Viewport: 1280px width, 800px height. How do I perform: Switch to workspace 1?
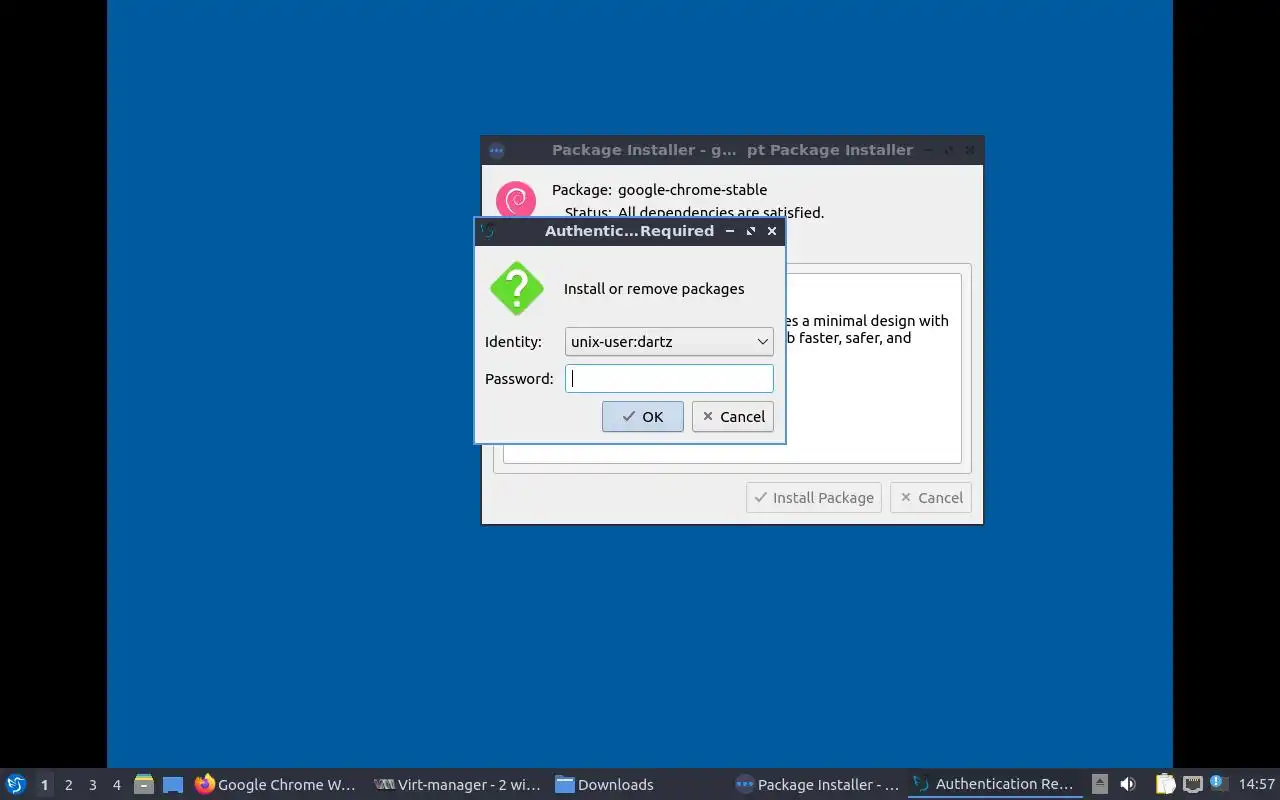coord(44,785)
